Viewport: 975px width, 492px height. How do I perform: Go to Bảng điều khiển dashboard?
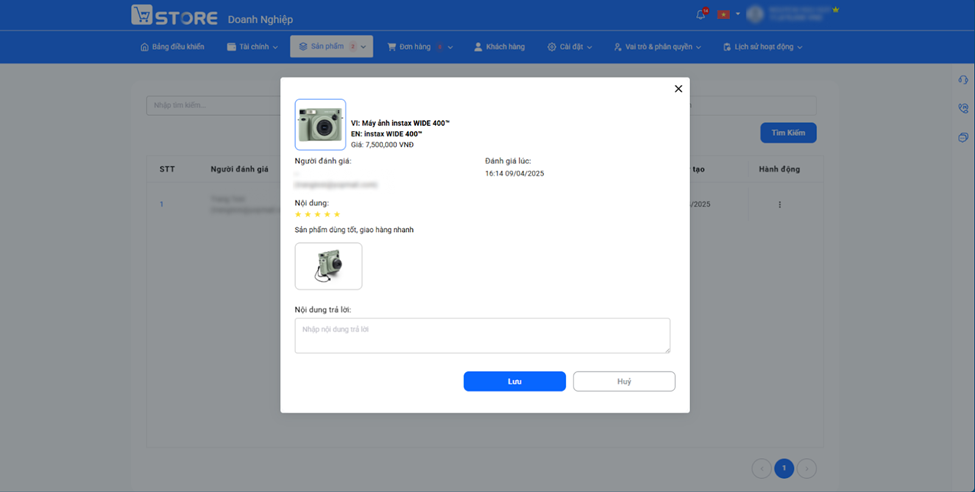click(172, 47)
